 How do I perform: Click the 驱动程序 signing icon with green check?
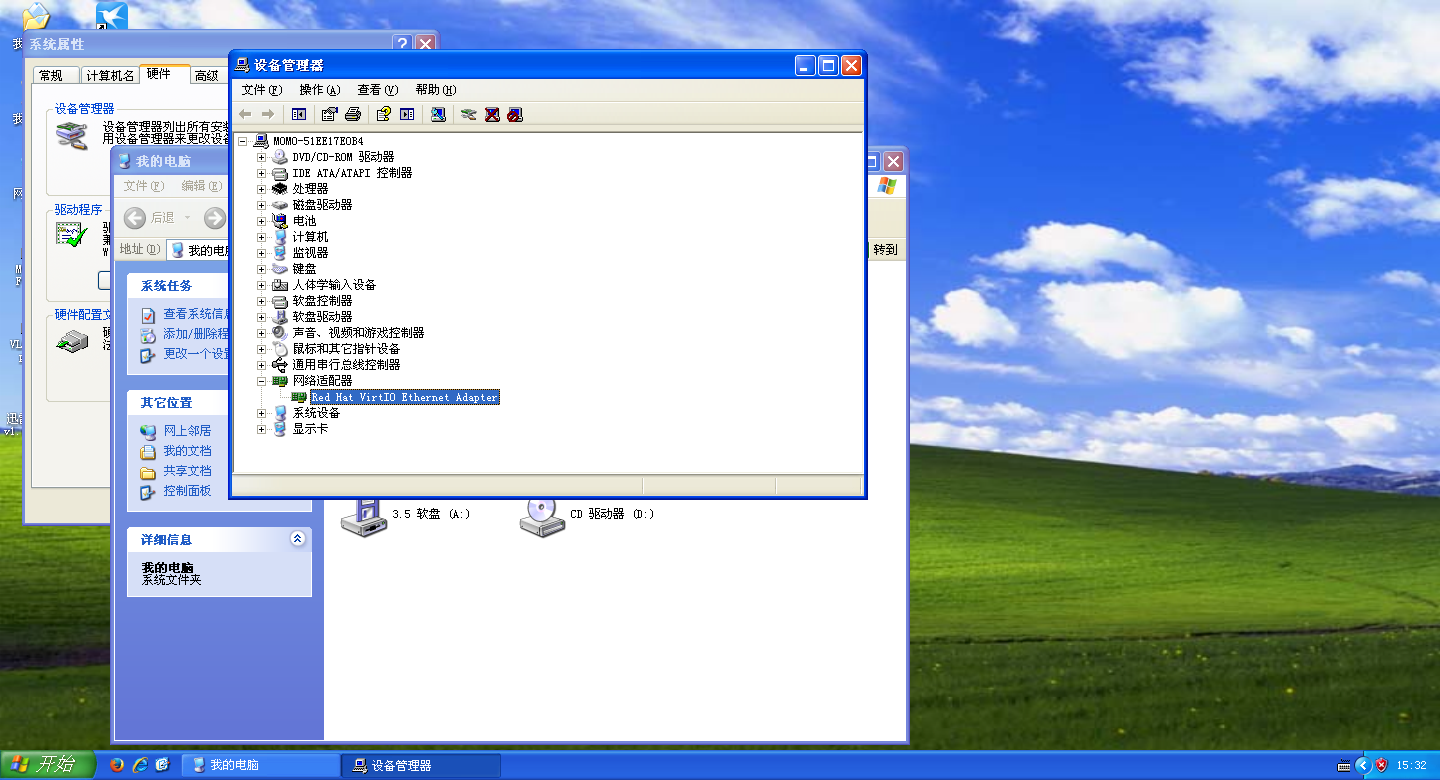(x=71, y=235)
